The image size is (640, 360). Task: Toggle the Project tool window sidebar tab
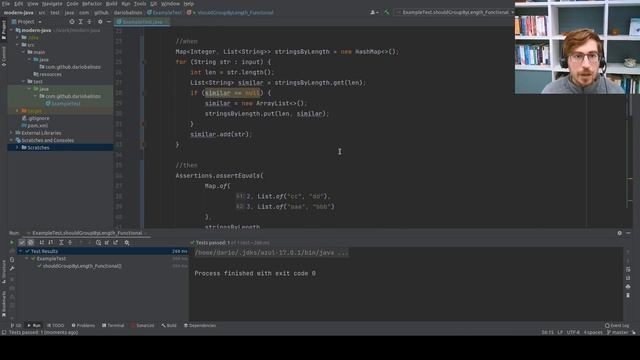pos(4,30)
